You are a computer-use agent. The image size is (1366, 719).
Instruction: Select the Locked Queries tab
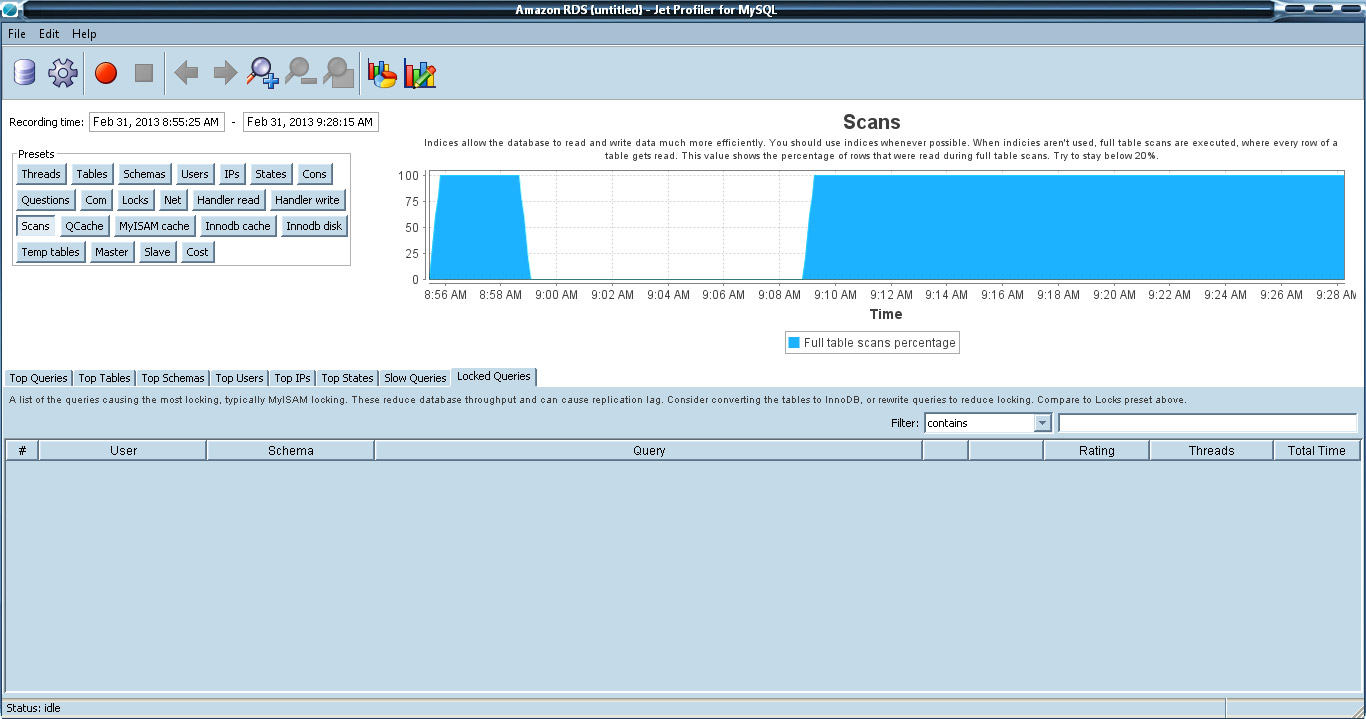click(x=494, y=377)
